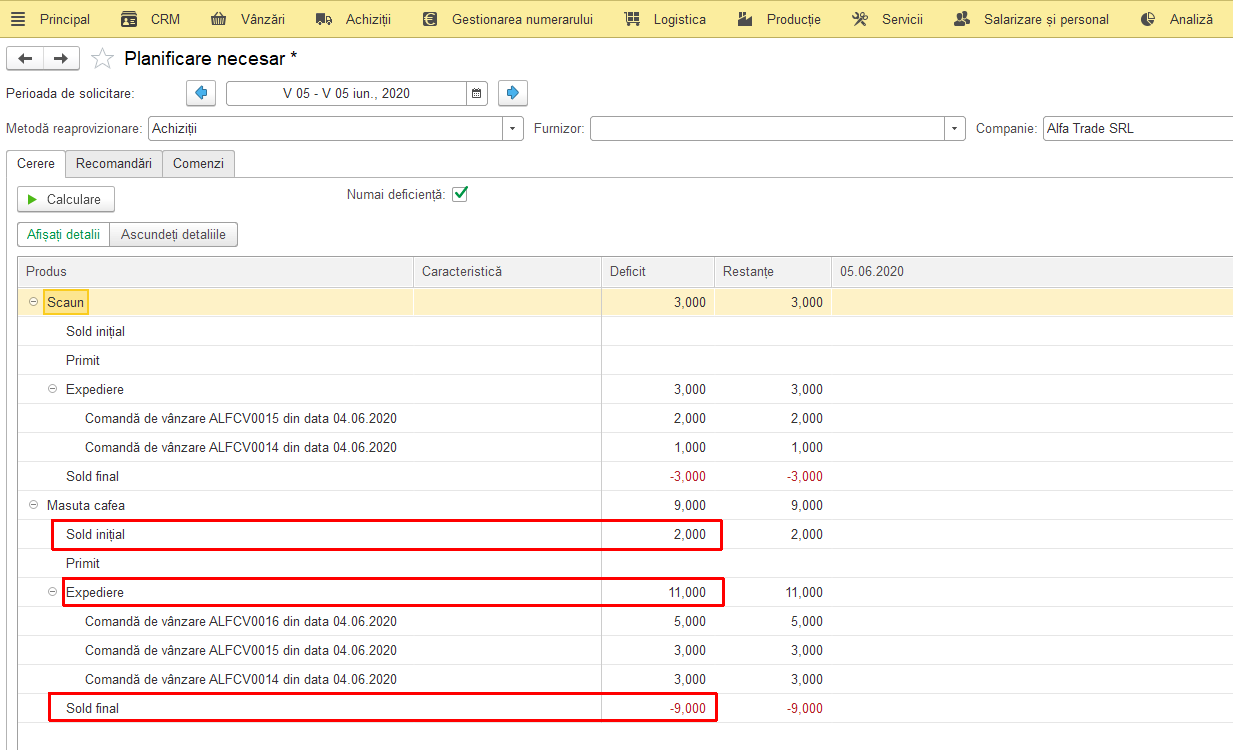Click the 05.06.2020 column header

tap(1032, 272)
